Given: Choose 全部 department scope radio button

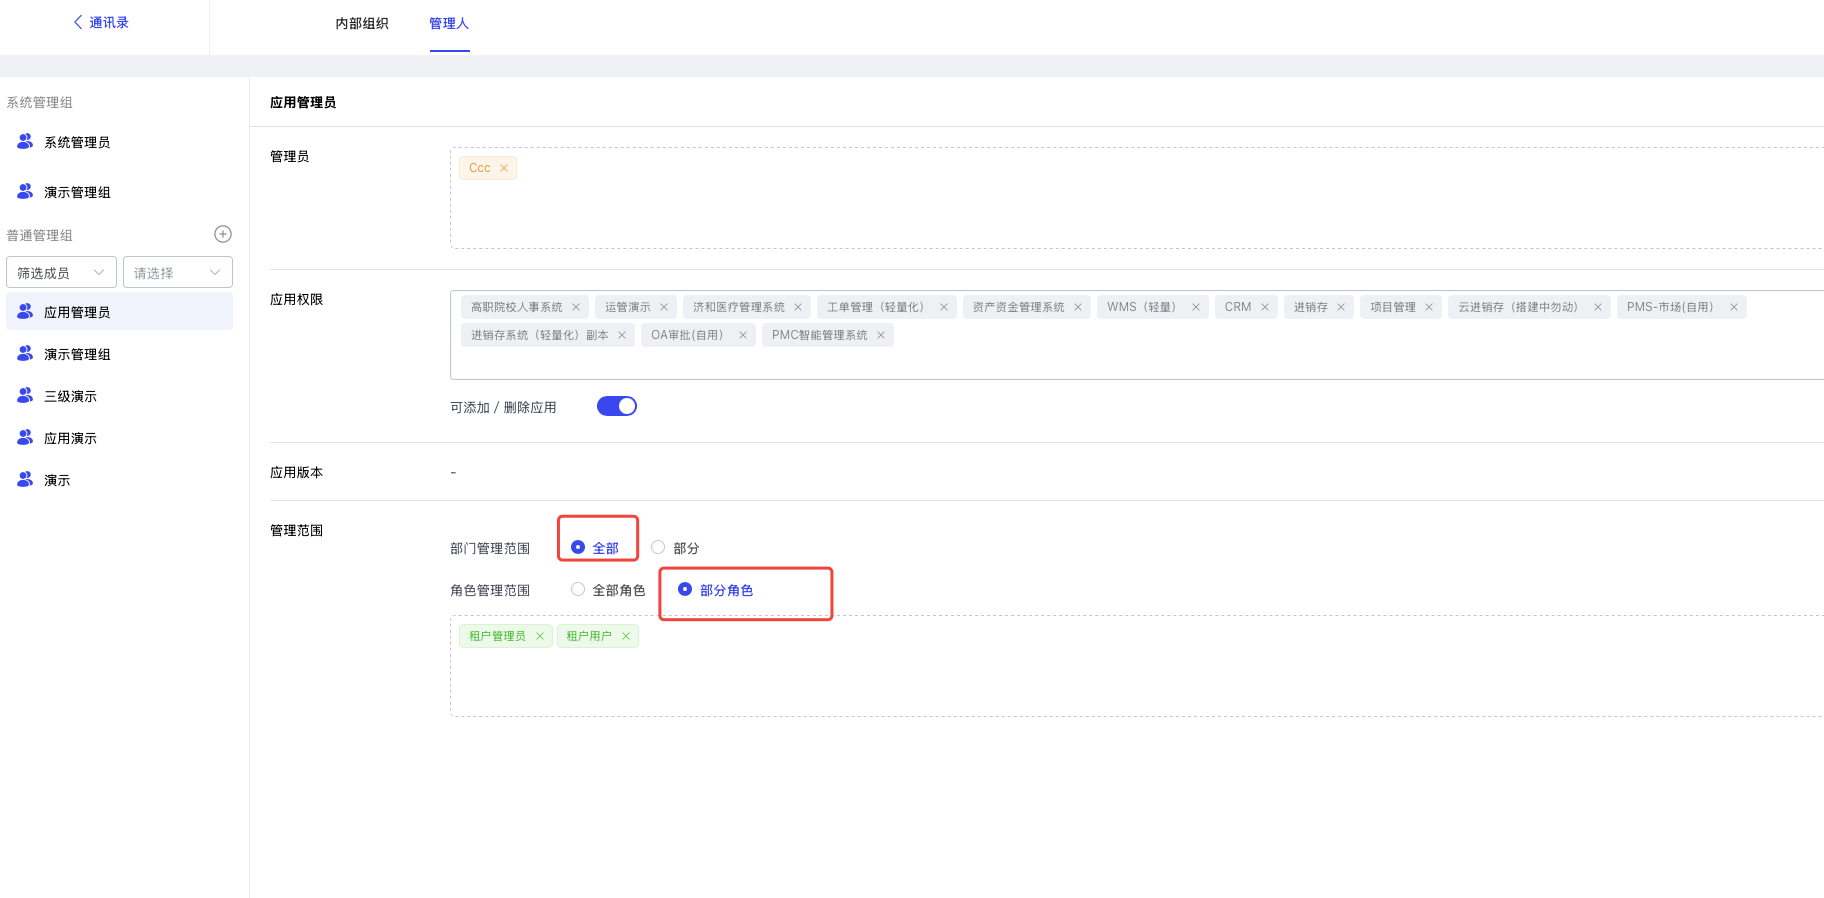Looking at the screenshot, I should (578, 547).
